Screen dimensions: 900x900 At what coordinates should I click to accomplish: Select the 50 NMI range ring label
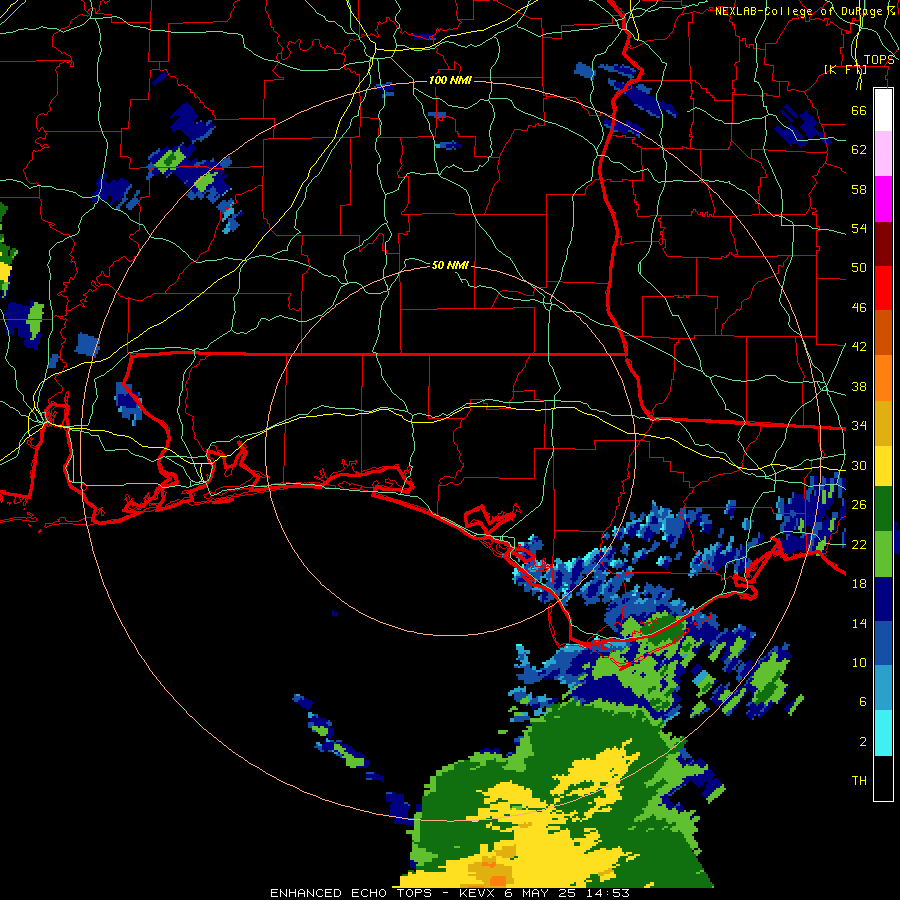click(450, 265)
